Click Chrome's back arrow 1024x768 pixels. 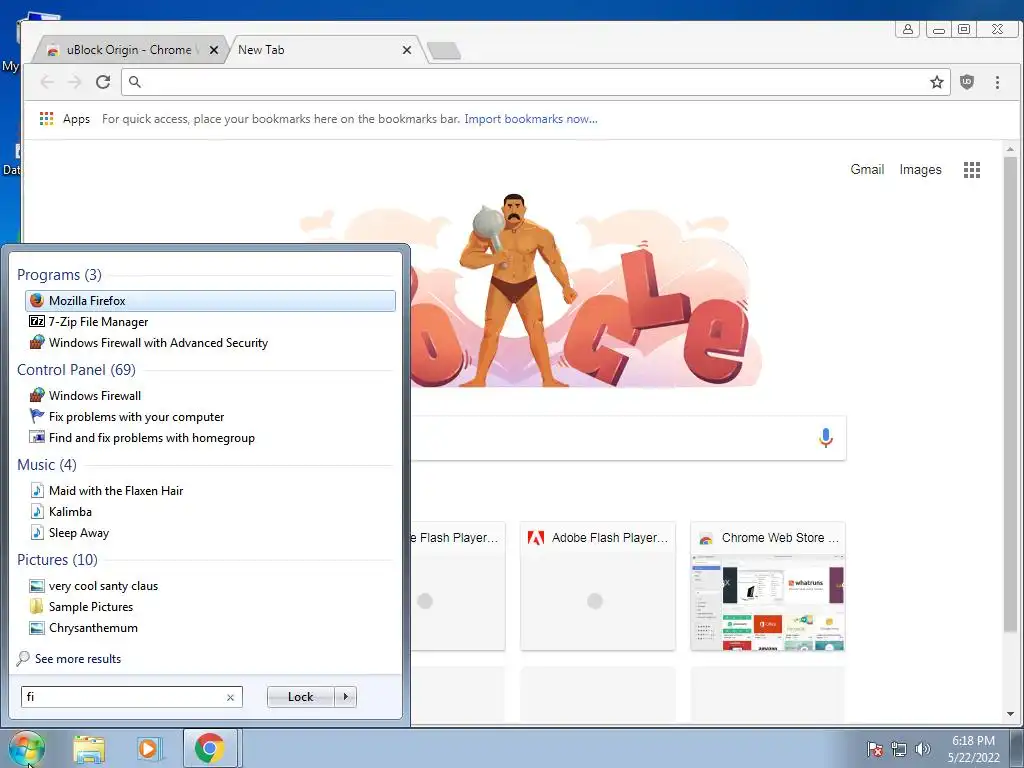tap(47, 82)
